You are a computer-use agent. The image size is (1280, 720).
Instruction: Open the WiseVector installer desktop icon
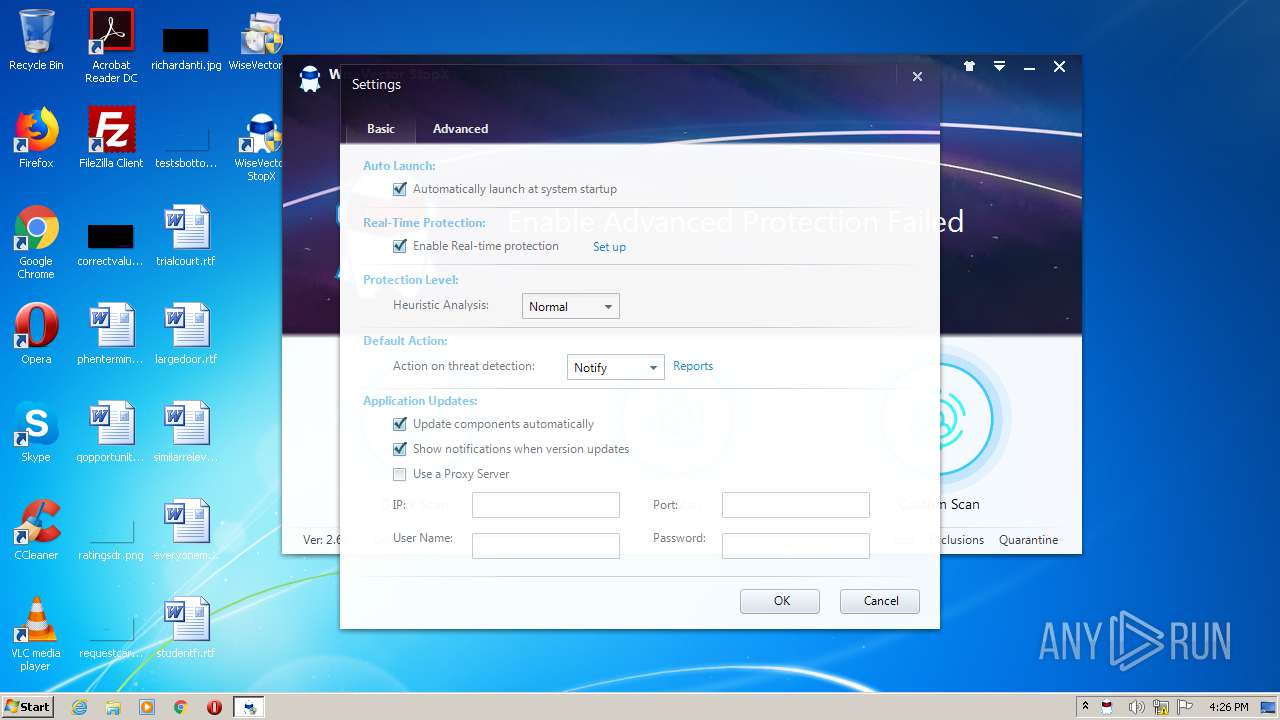(x=260, y=40)
